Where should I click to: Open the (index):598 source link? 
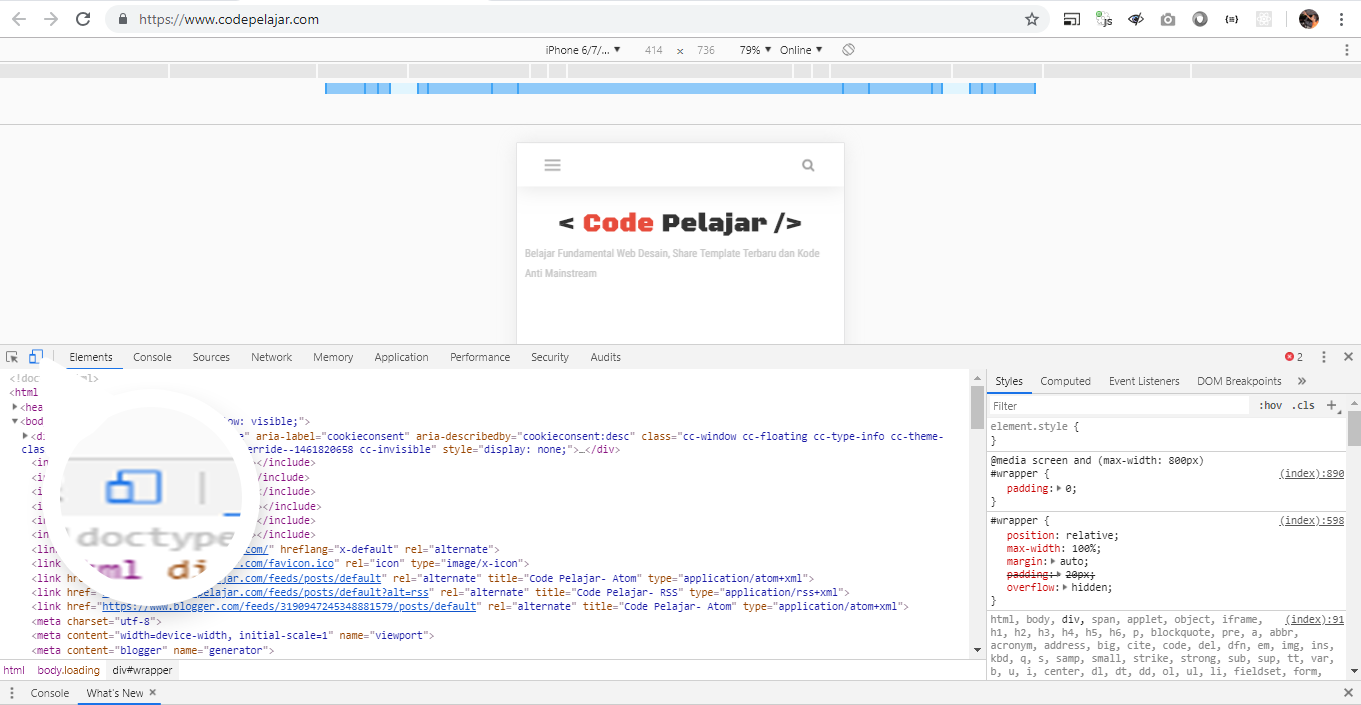pos(1312,521)
